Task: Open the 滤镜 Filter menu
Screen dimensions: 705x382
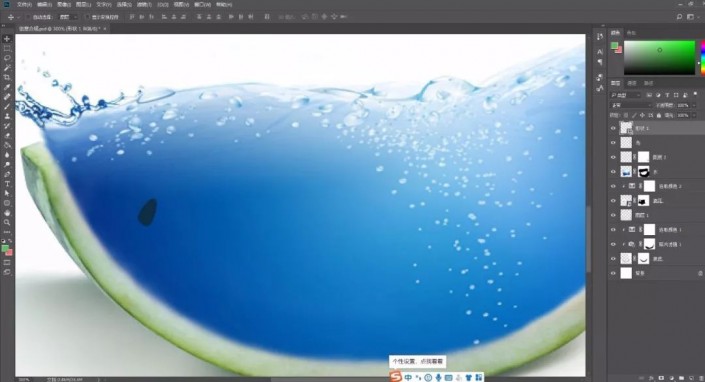Action: 143,4
